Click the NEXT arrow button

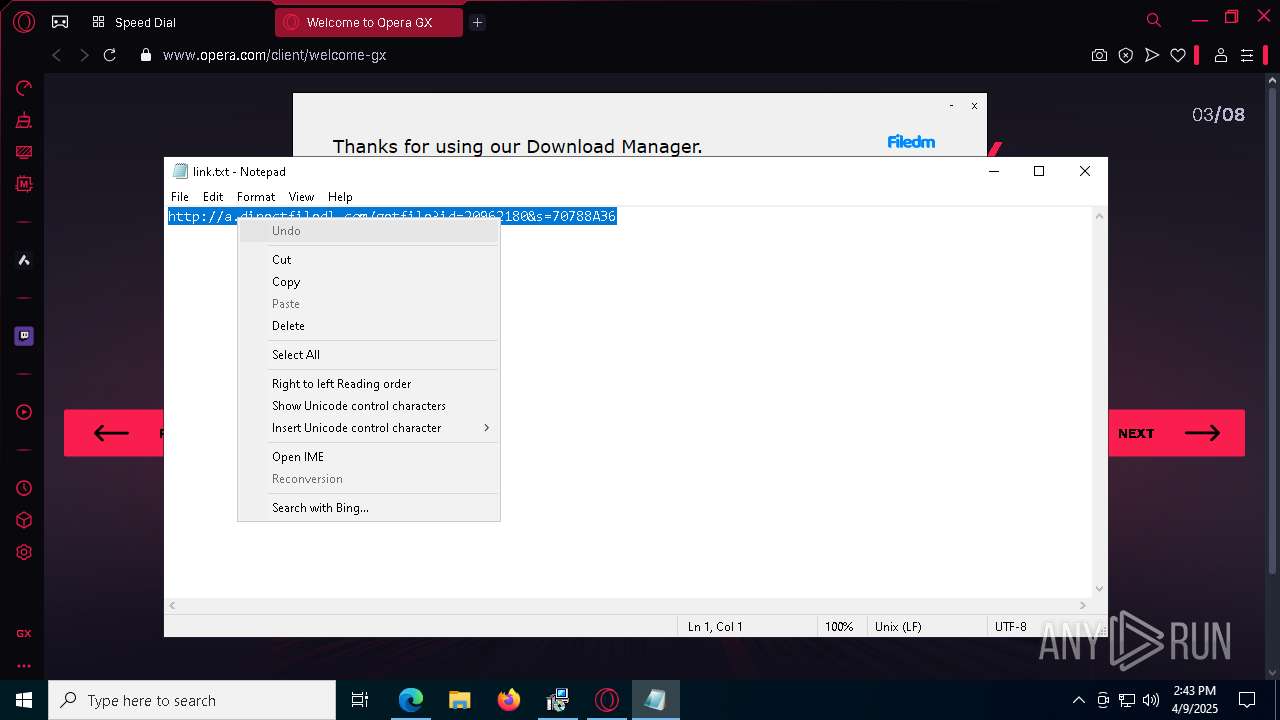pyautogui.click(x=1177, y=433)
